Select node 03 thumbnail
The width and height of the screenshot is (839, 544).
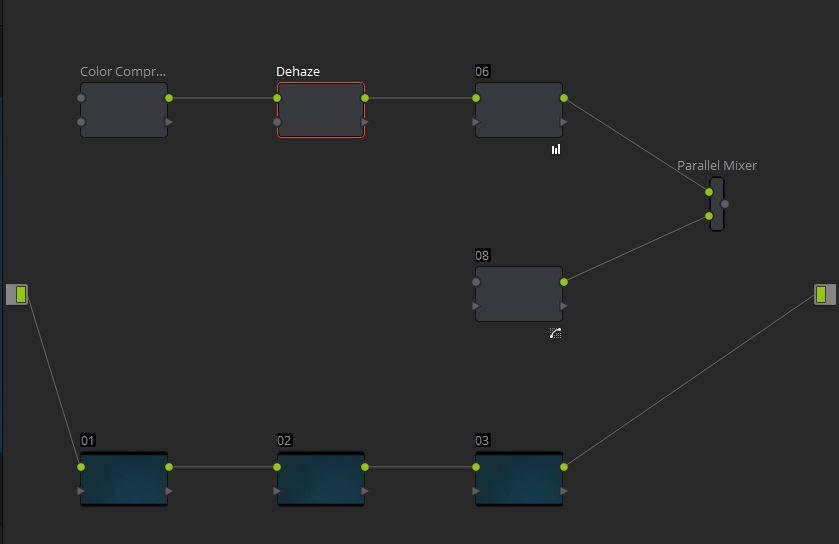pos(519,479)
